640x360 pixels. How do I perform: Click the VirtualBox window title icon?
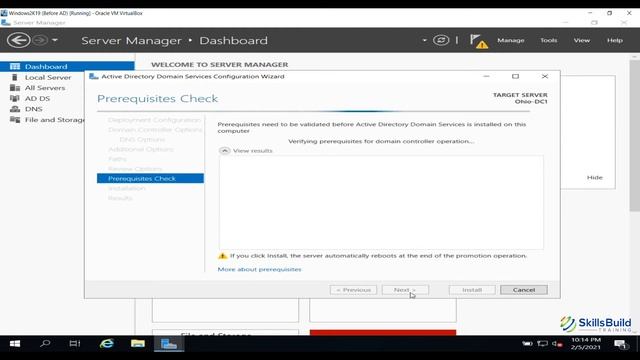[4, 13]
